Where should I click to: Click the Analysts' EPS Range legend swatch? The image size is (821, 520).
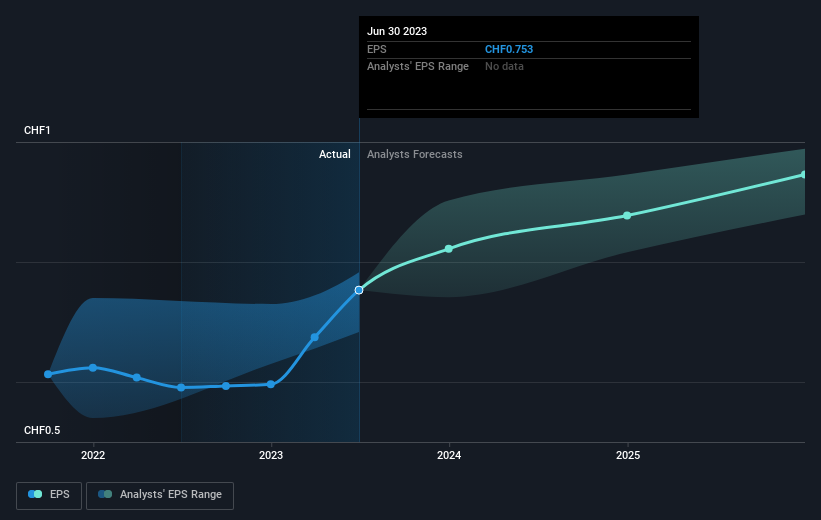point(105,494)
